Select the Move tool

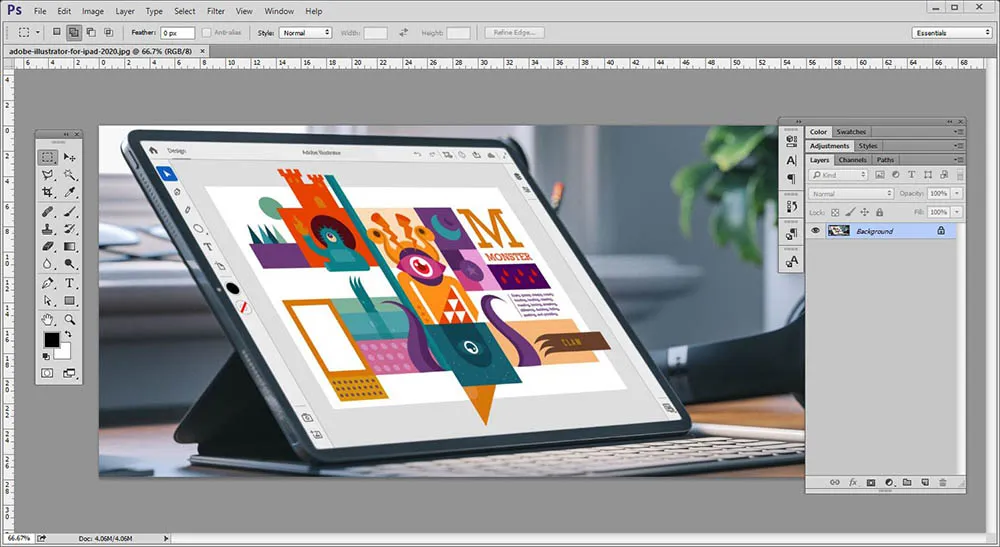tap(70, 157)
